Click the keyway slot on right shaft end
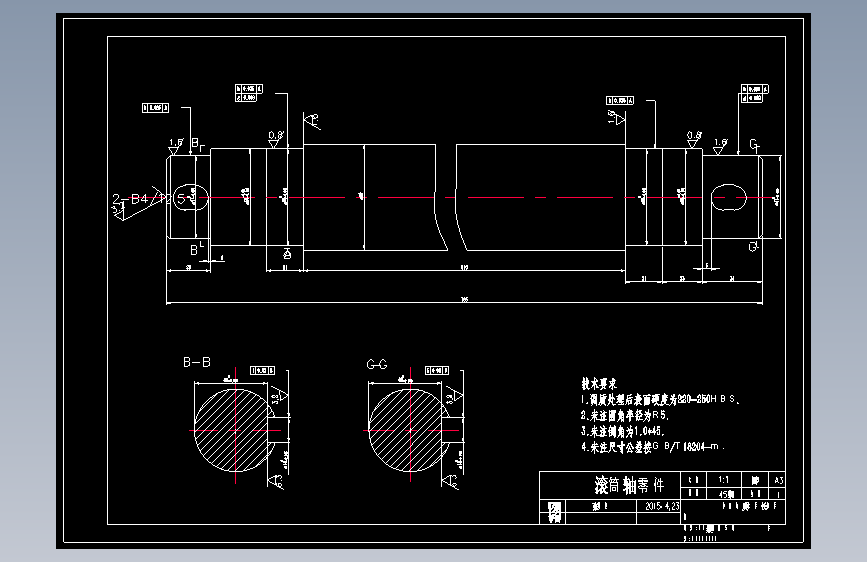 coord(728,197)
